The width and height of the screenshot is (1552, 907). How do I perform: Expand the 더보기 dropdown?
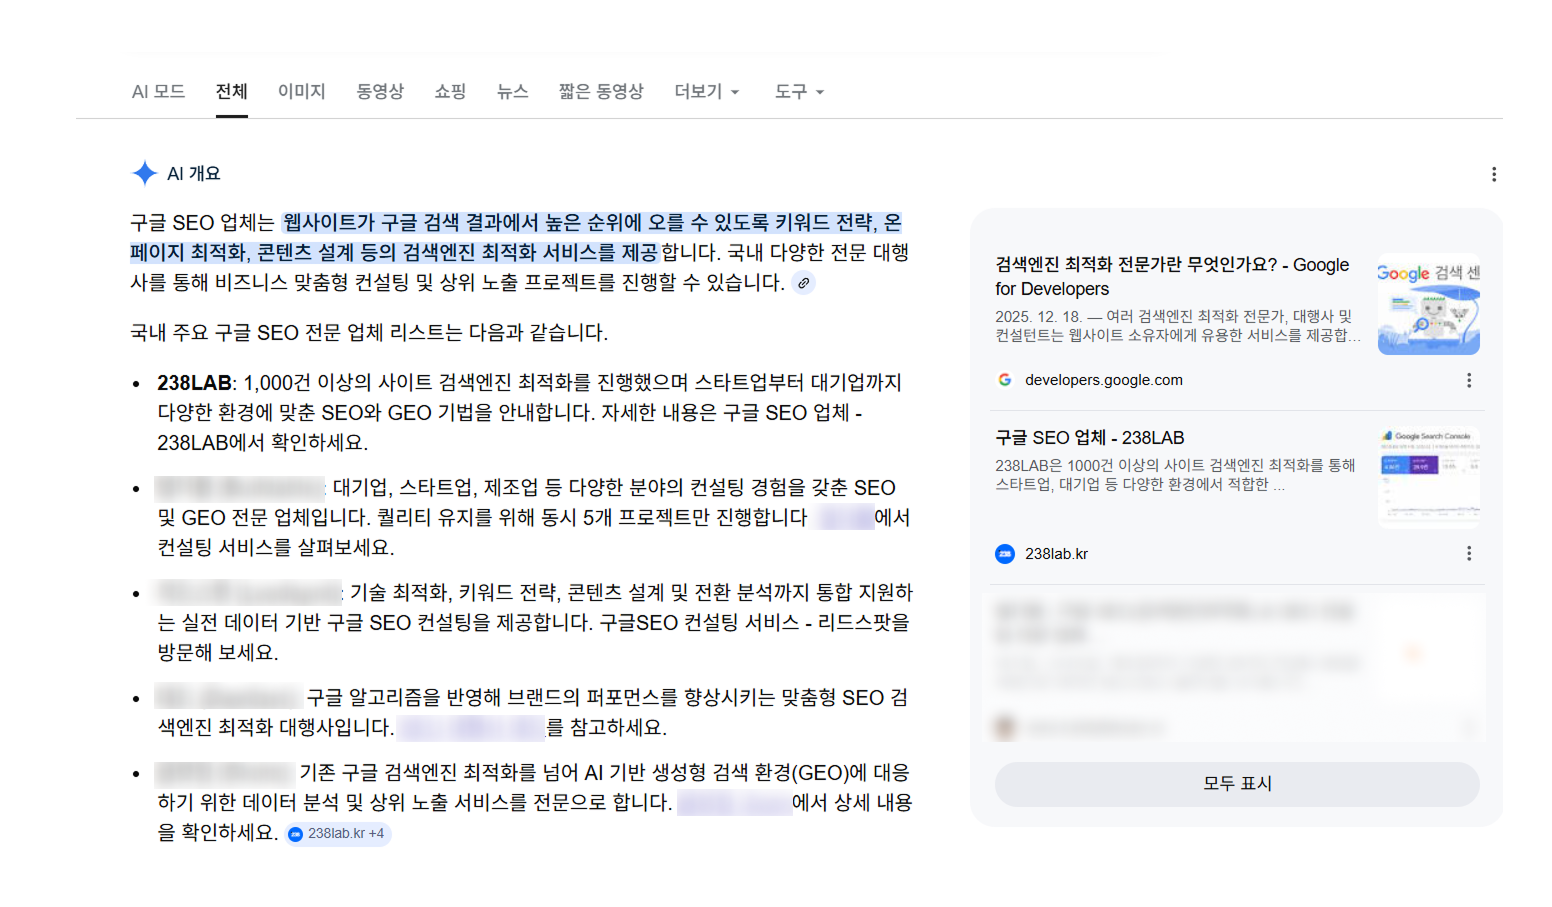click(707, 91)
